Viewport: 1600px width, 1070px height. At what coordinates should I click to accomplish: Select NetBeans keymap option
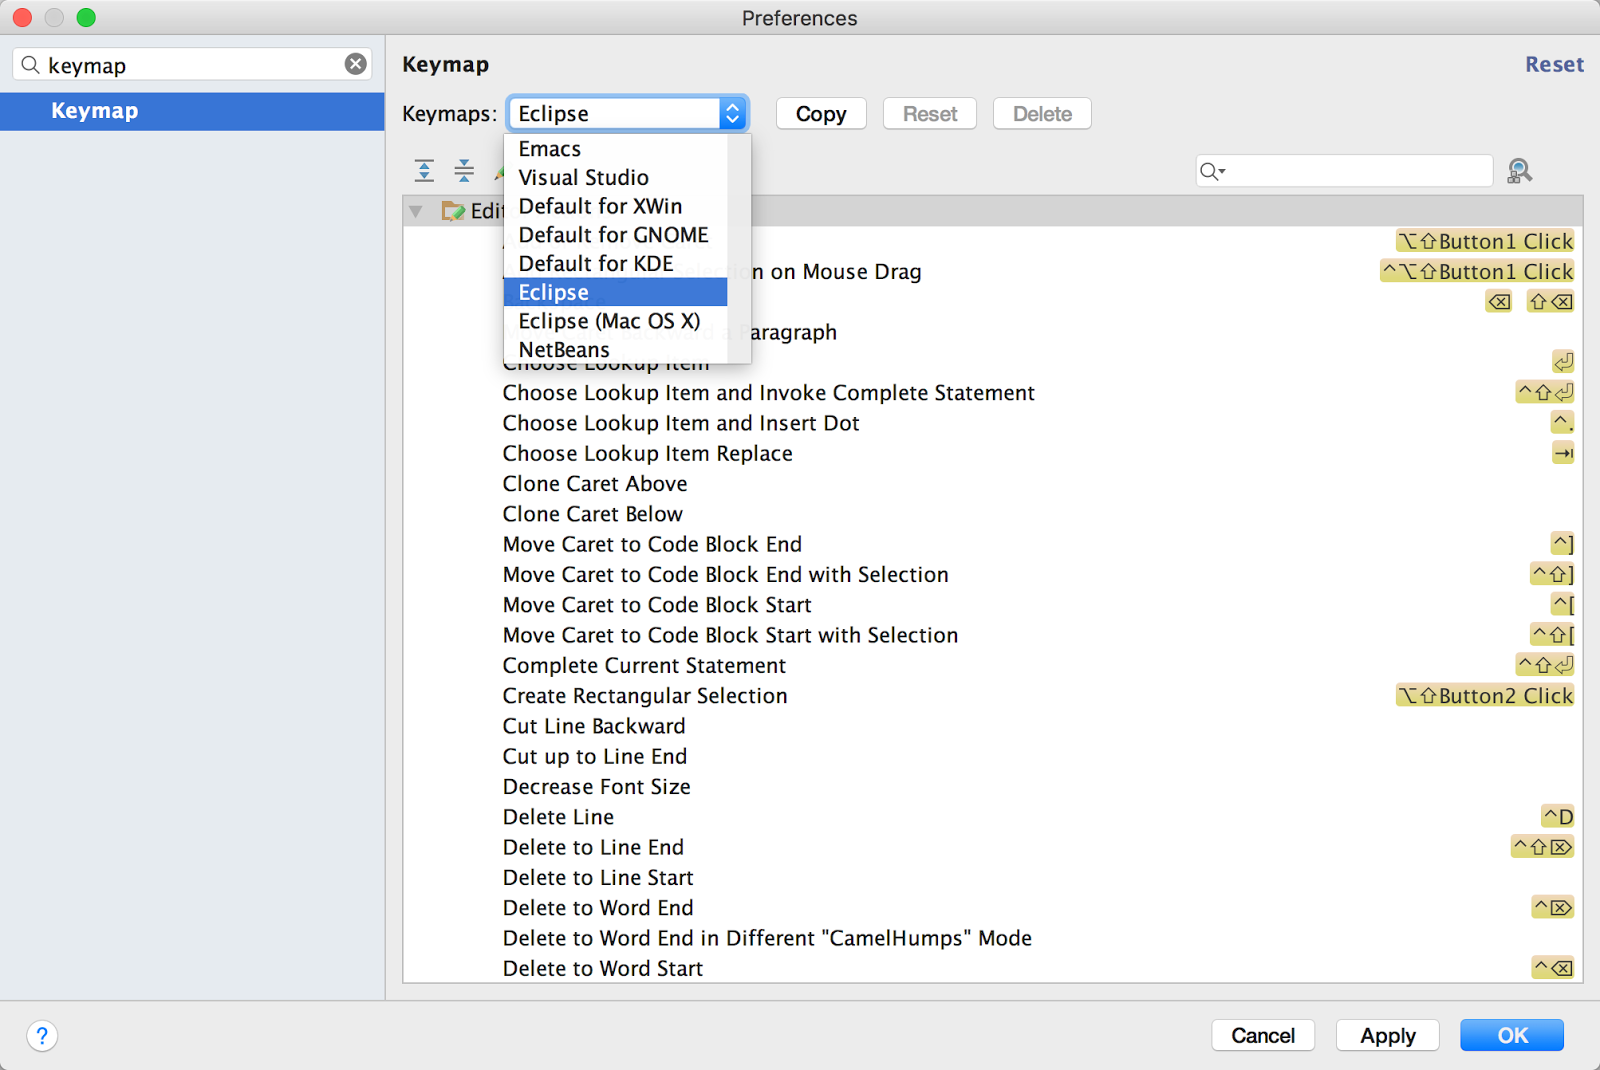pyautogui.click(x=615, y=350)
